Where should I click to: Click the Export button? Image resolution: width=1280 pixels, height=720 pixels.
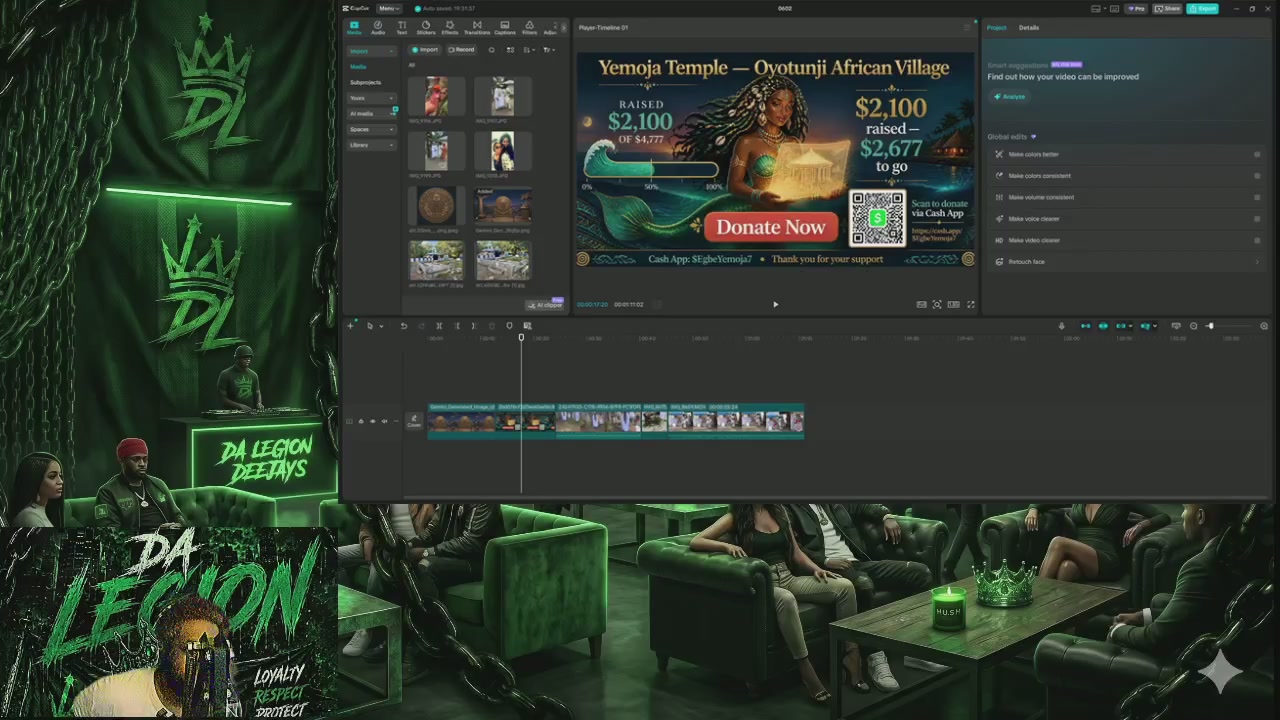pos(1203,9)
